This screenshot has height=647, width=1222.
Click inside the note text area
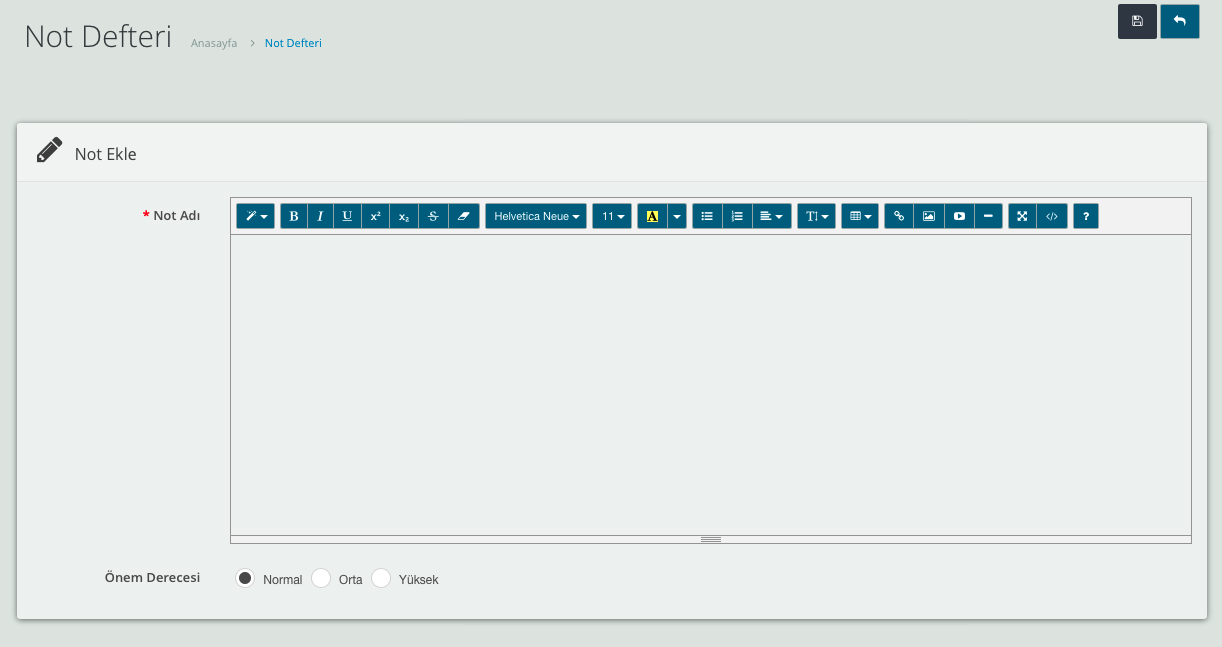(710, 385)
